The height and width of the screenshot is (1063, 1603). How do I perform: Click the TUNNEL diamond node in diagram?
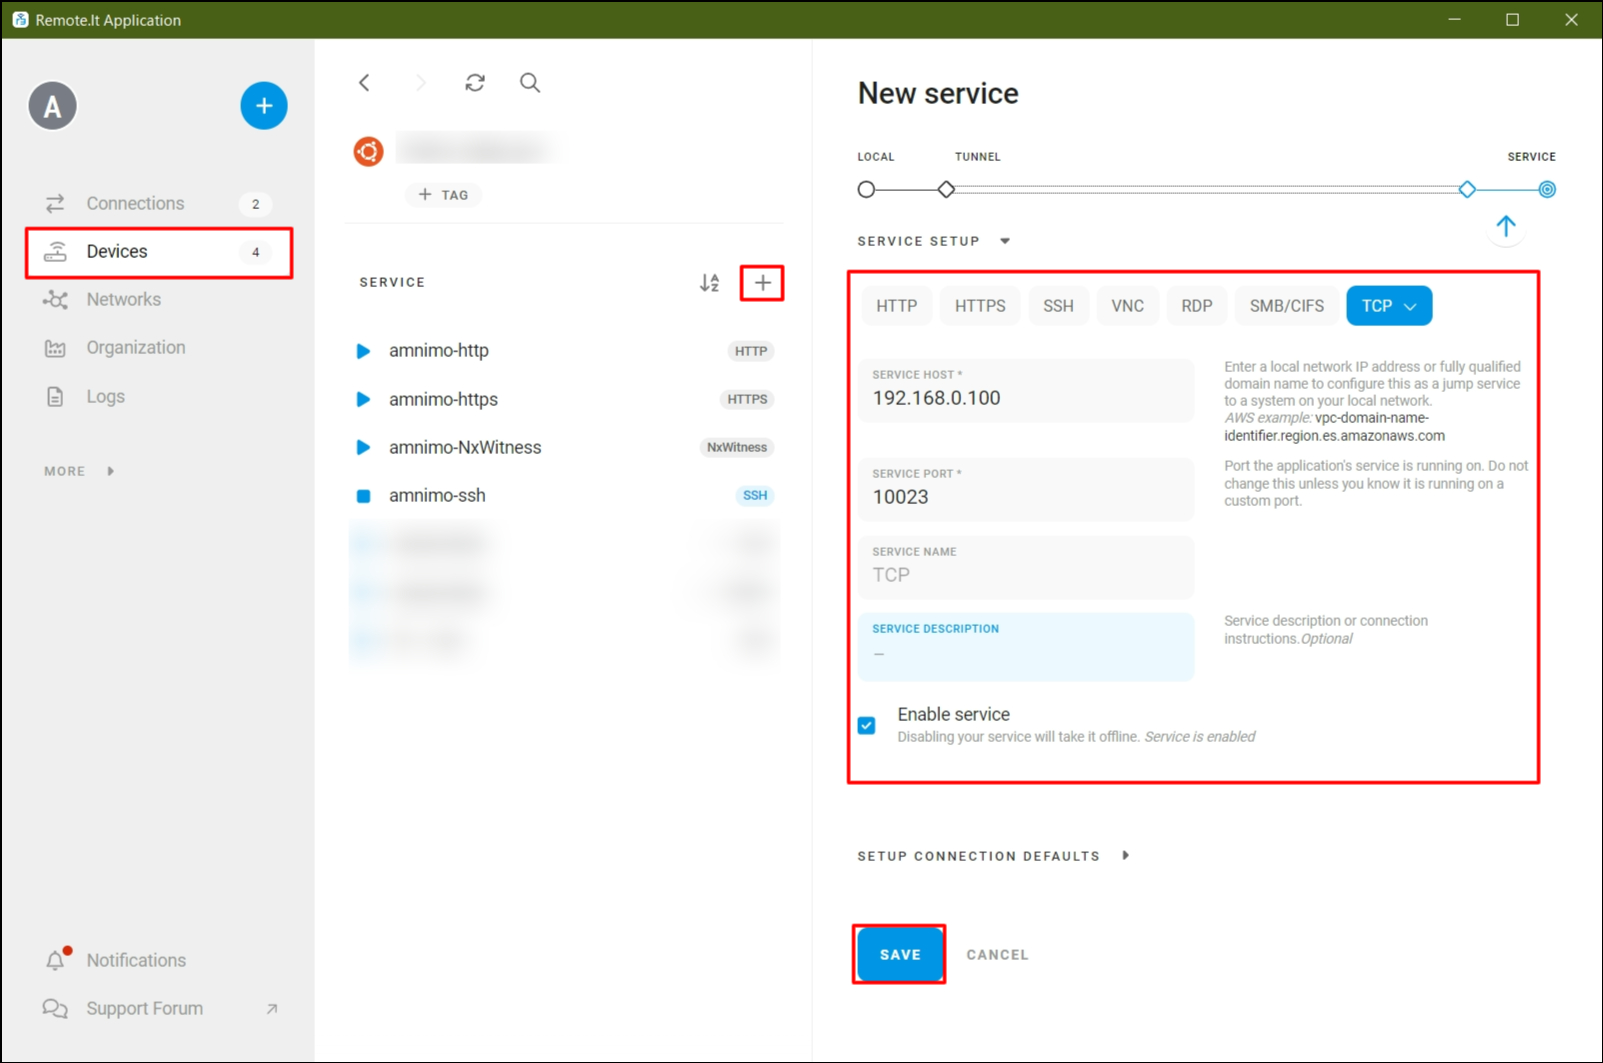click(x=946, y=189)
